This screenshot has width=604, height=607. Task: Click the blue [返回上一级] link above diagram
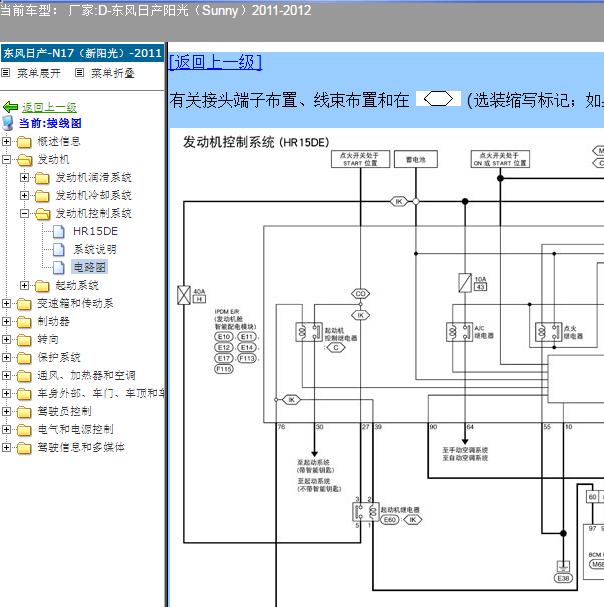coord(216,62)
